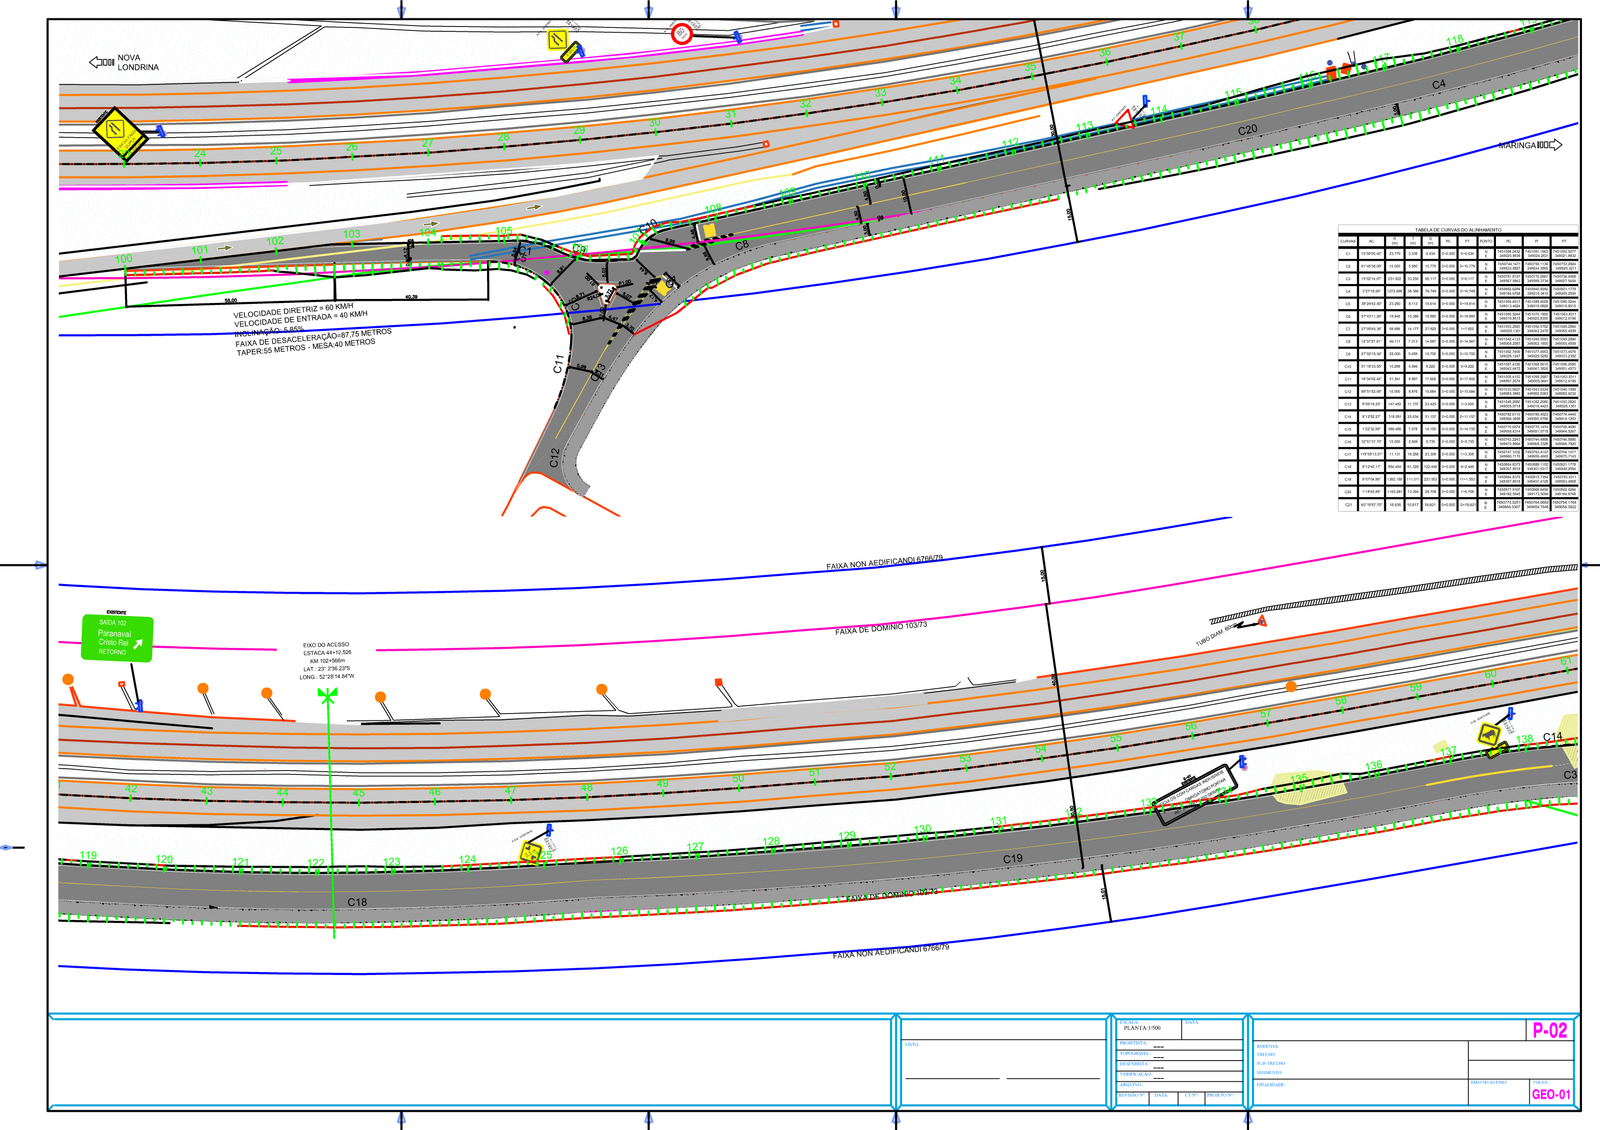The image size is (1600, 1130).
Task: Click the green Saída 102 Paranavaí exit sign
Action: tap(117, 638)
